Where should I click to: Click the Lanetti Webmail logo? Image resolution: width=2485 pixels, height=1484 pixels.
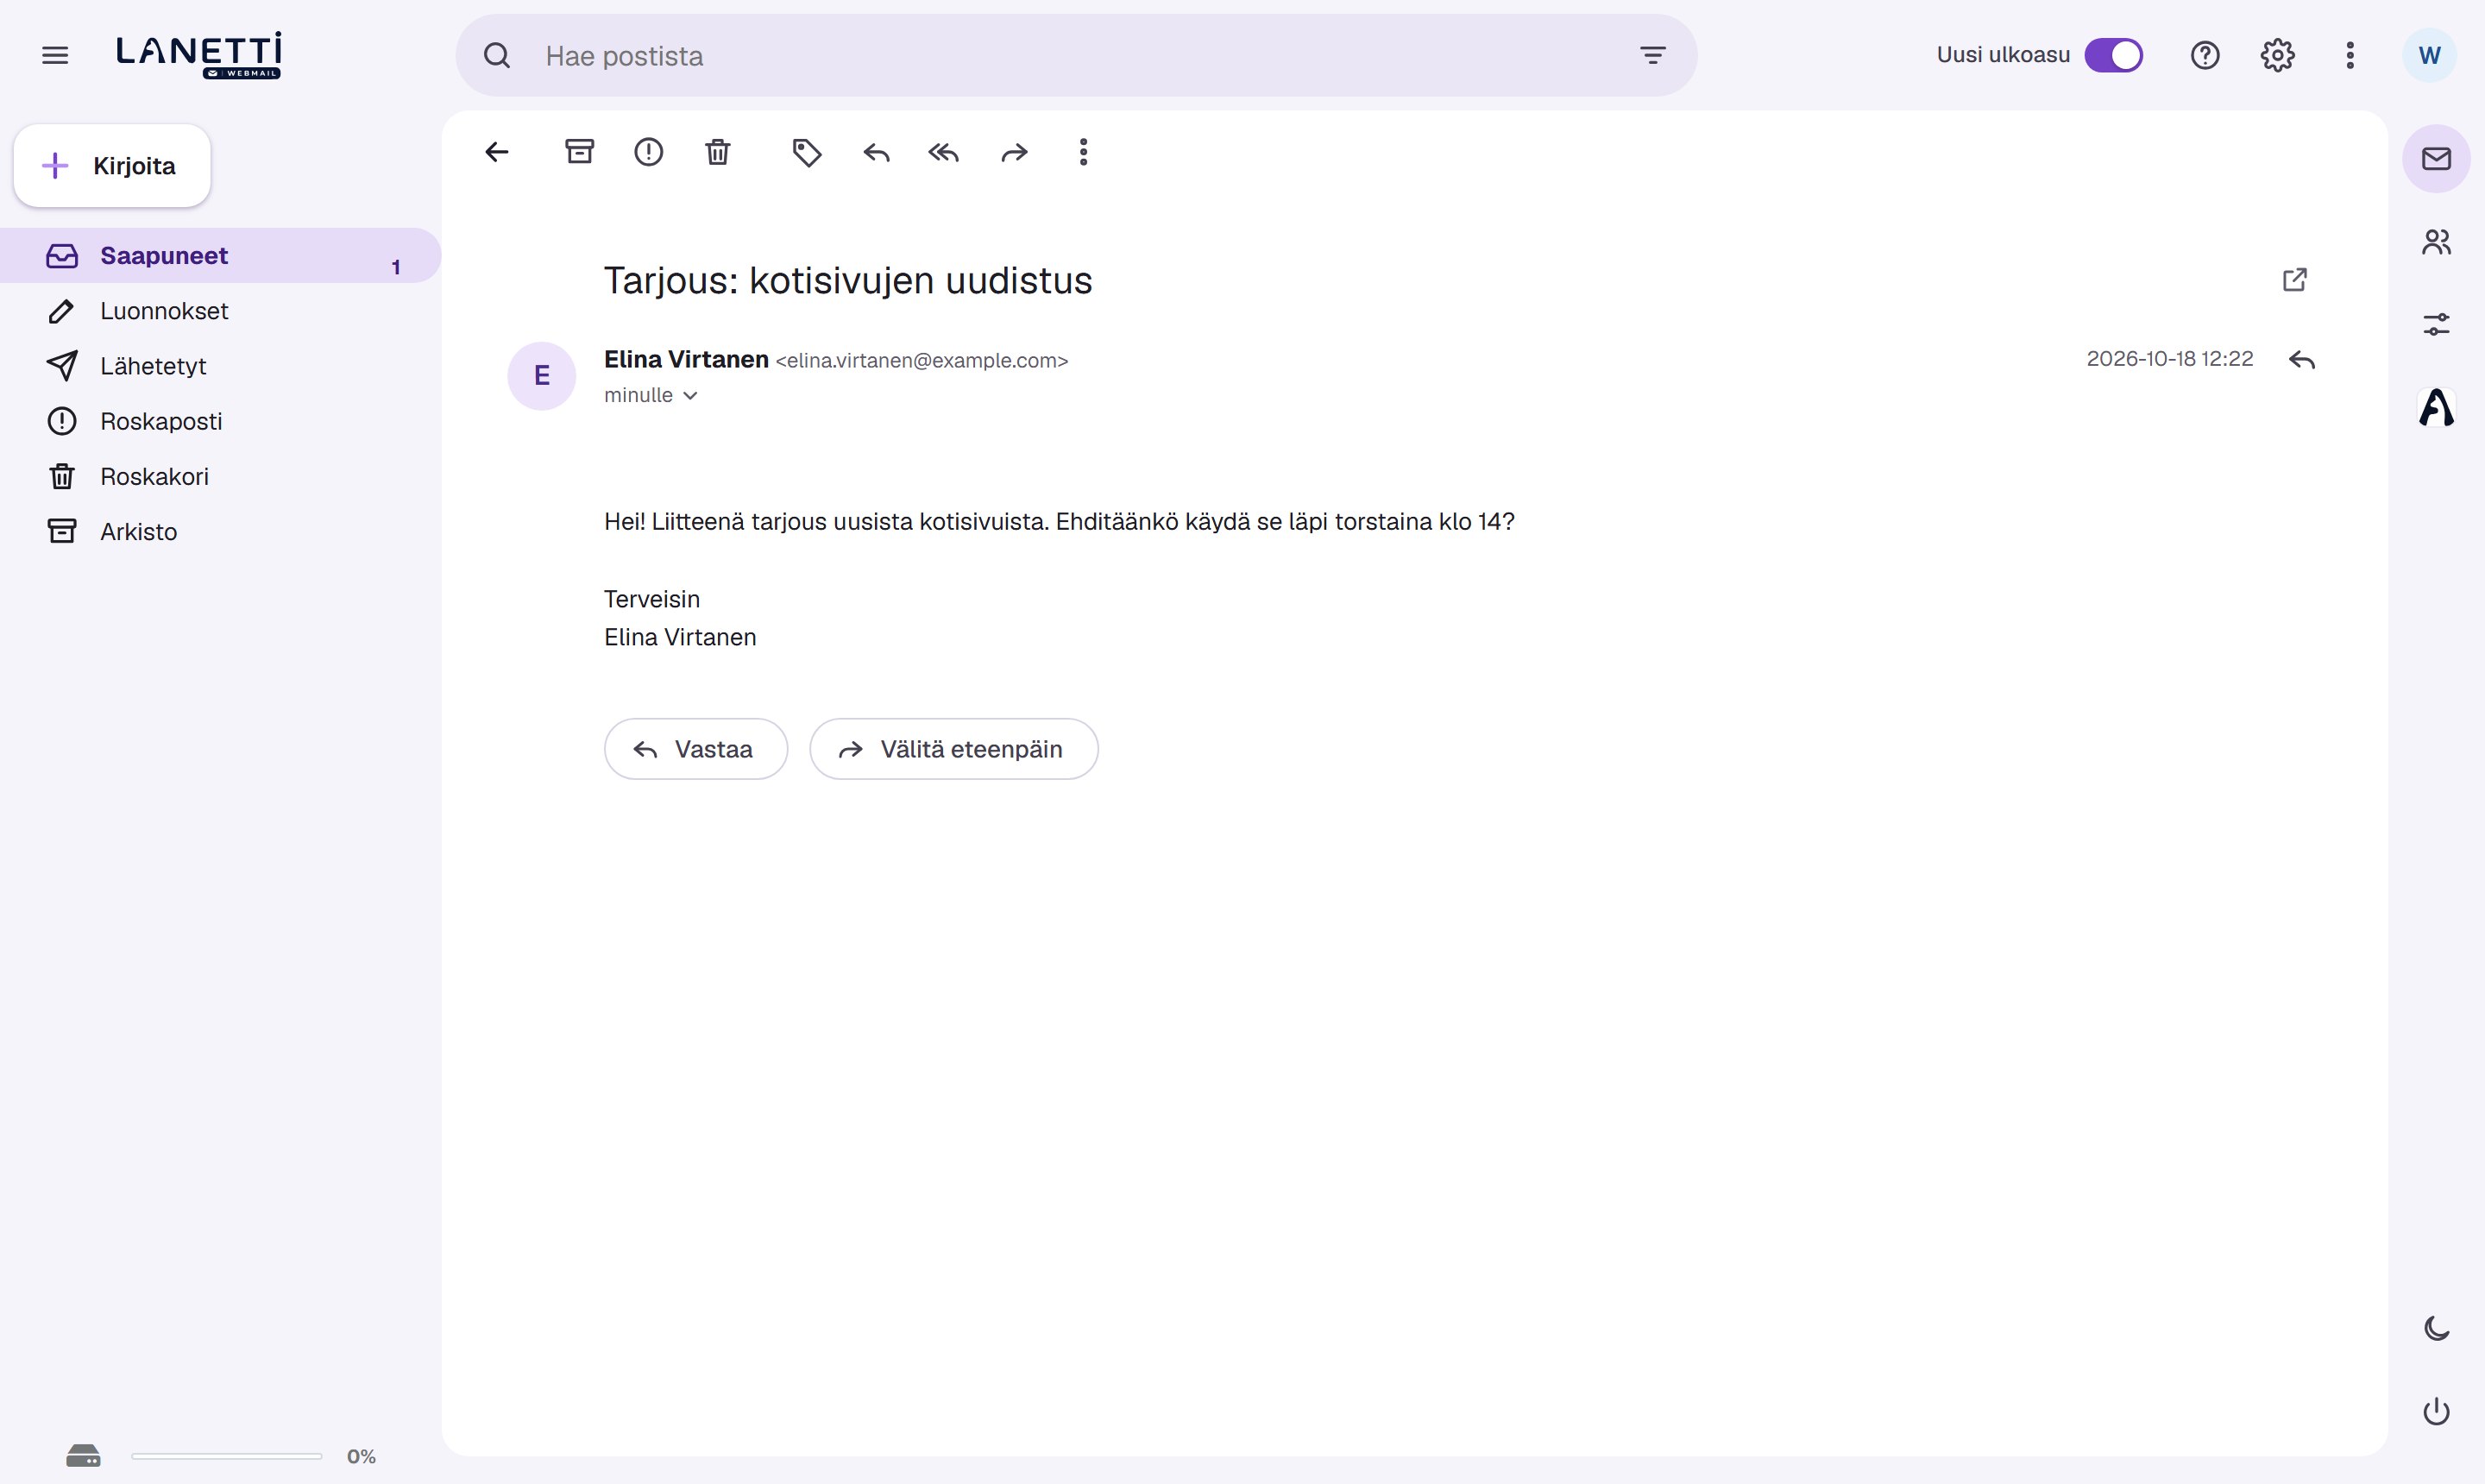coord(199,55)
